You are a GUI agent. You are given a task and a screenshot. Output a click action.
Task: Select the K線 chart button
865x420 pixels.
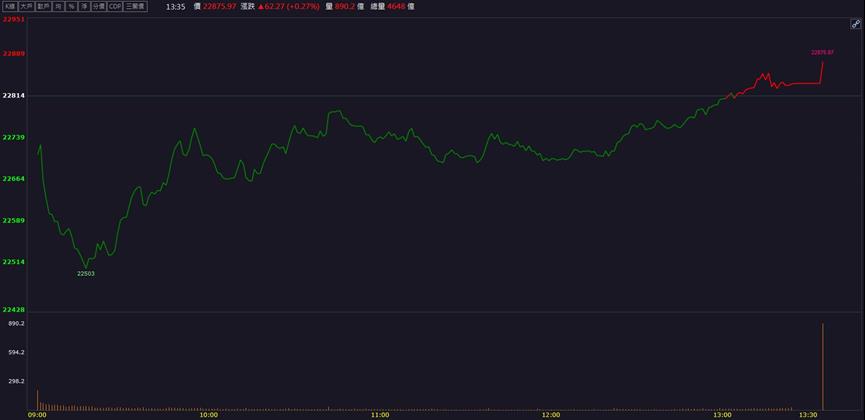point(10,7)
